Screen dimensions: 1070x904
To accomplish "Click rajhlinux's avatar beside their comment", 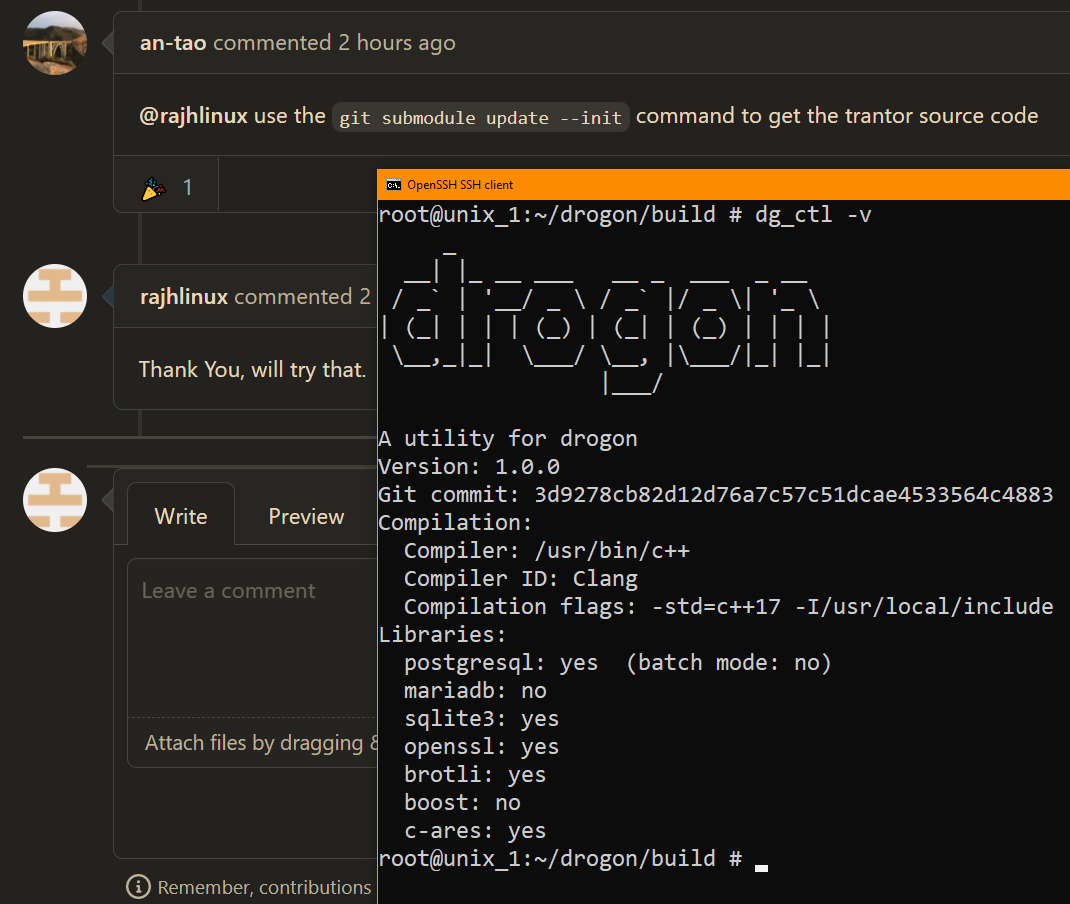I will 55,296.
